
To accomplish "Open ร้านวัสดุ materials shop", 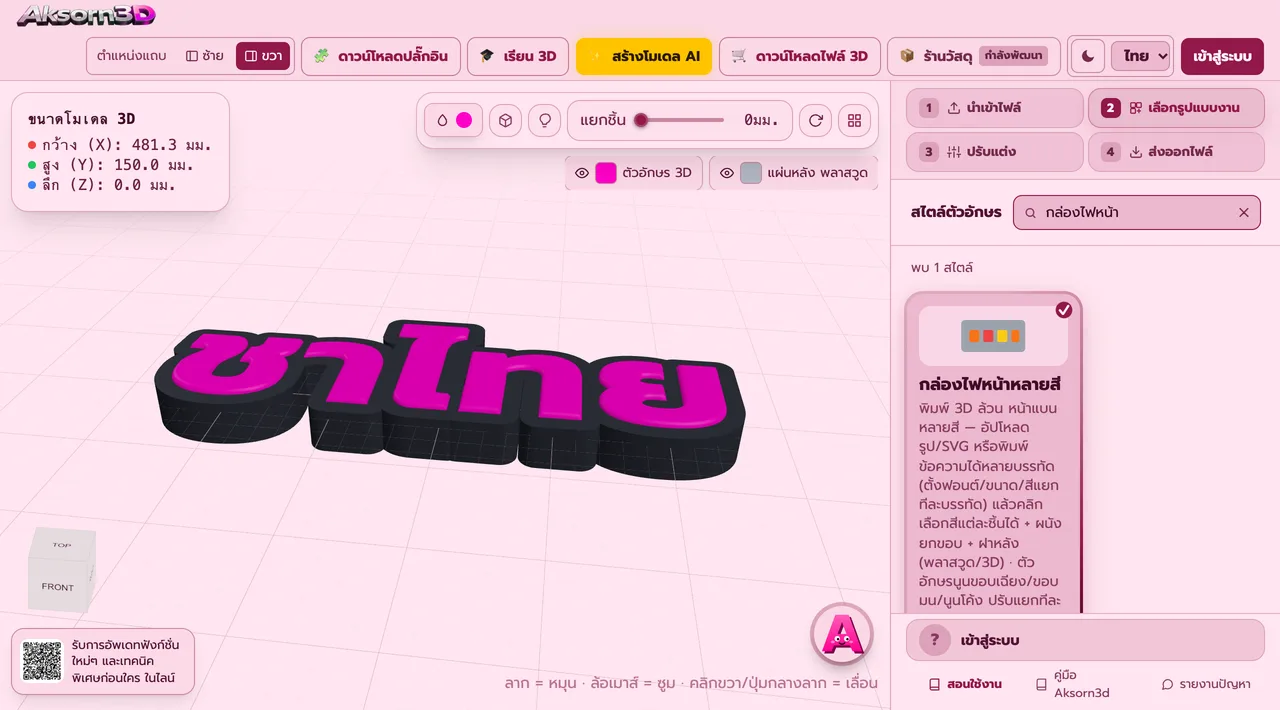I will [974, 56].
